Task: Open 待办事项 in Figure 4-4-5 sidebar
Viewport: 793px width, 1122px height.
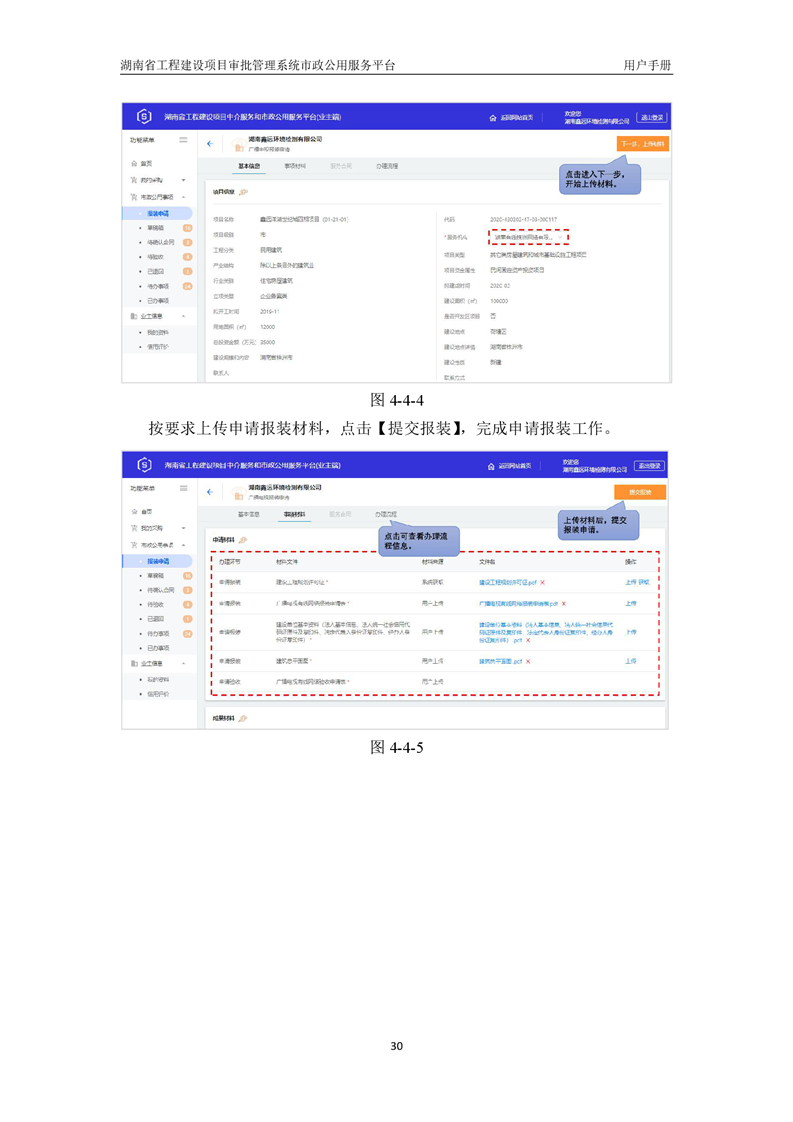Action: (x=157, y=633)
